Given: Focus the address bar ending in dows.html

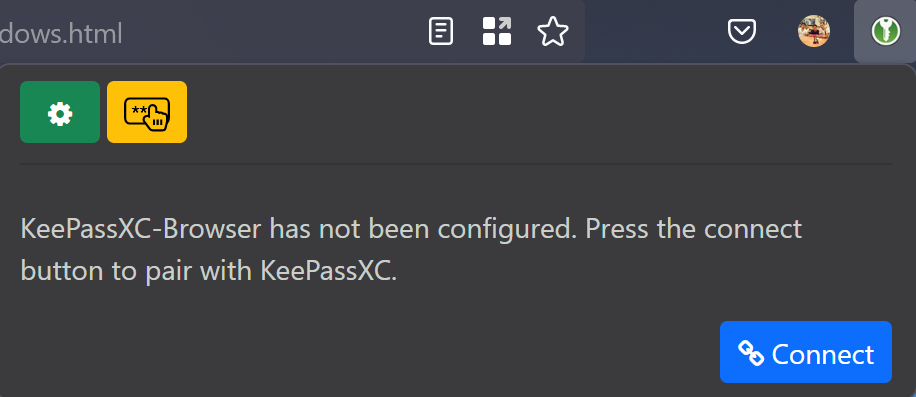Looking at the screenshot, I should (x=204, y=32).
